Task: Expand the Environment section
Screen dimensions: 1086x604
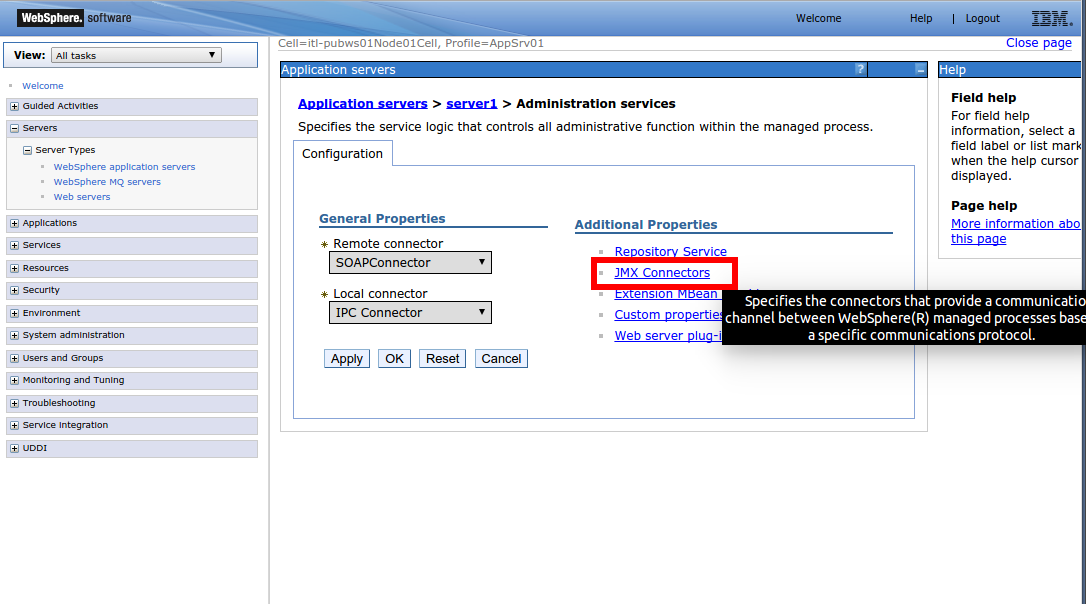Action: point(14,313)
